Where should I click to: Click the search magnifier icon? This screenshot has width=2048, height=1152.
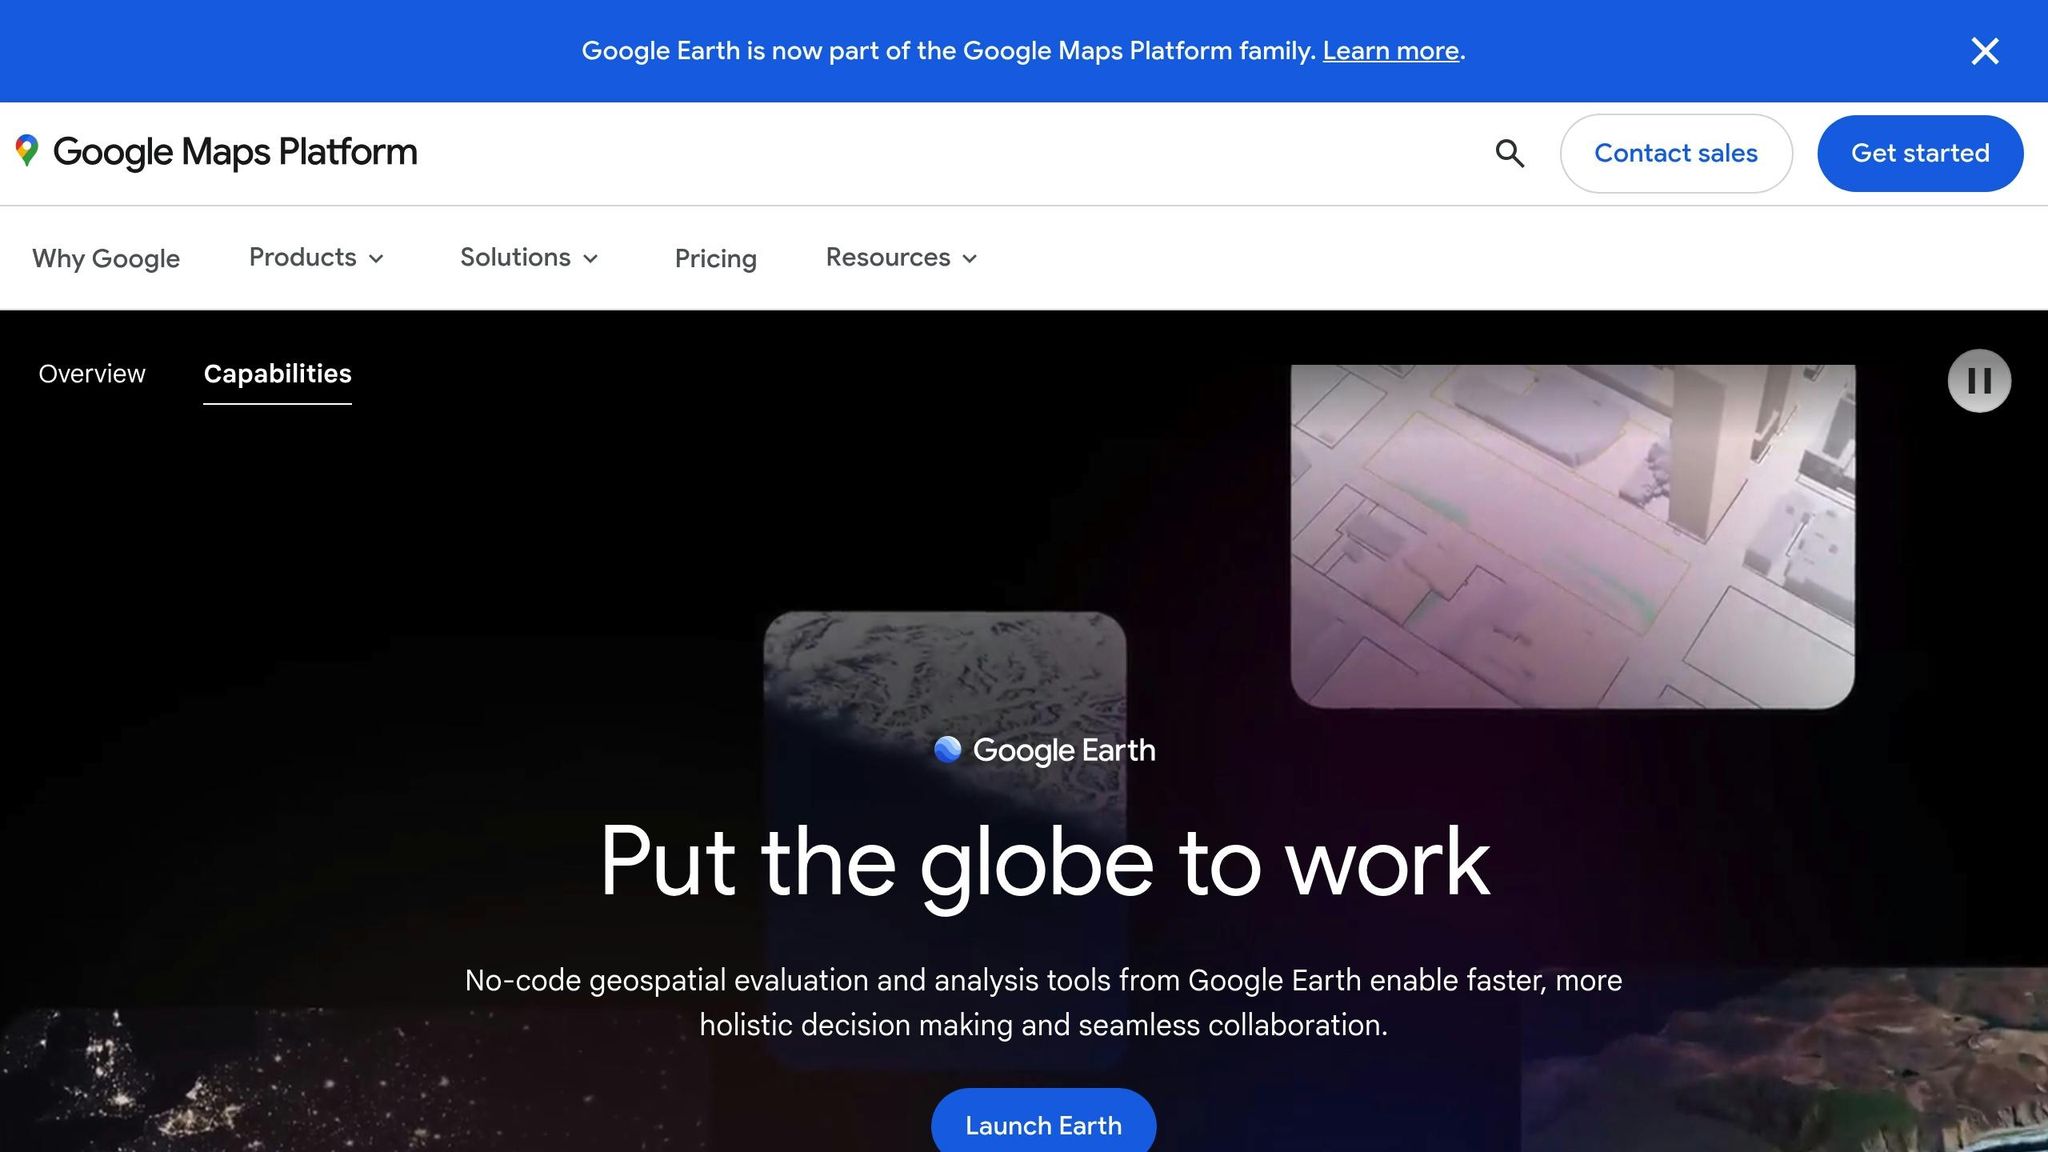[1510, 153]
